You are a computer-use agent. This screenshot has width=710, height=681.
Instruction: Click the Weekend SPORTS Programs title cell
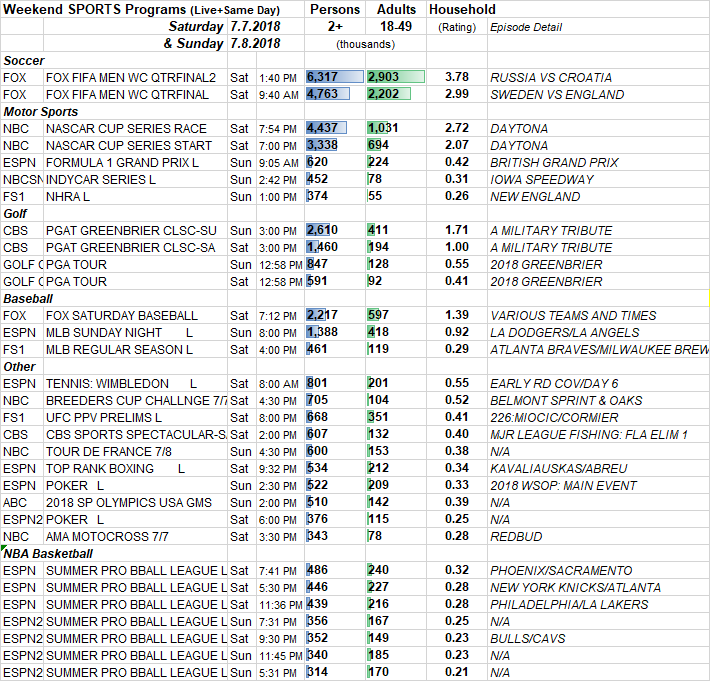click(x=140, y=9)
